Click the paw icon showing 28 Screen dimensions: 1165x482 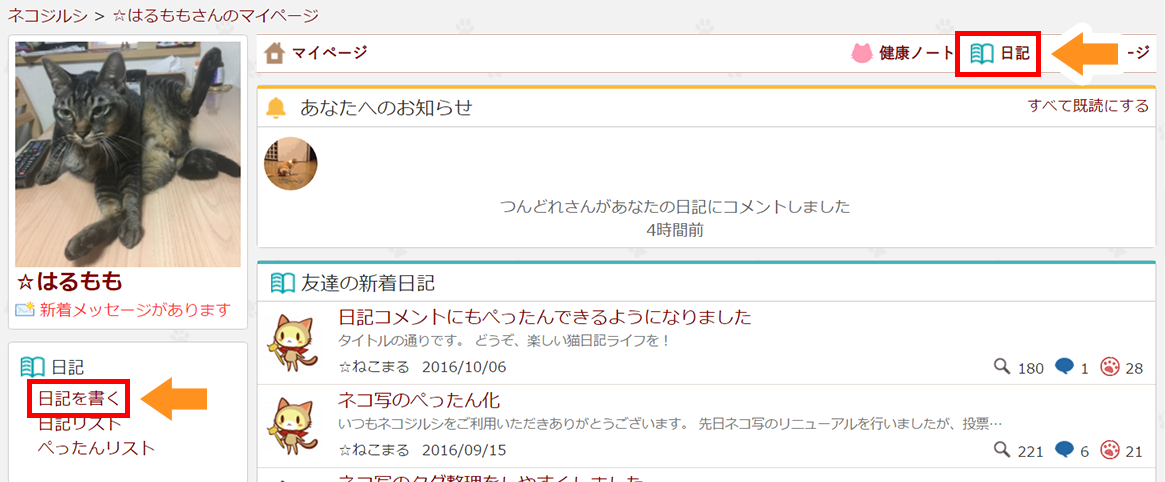(1109, 367)
